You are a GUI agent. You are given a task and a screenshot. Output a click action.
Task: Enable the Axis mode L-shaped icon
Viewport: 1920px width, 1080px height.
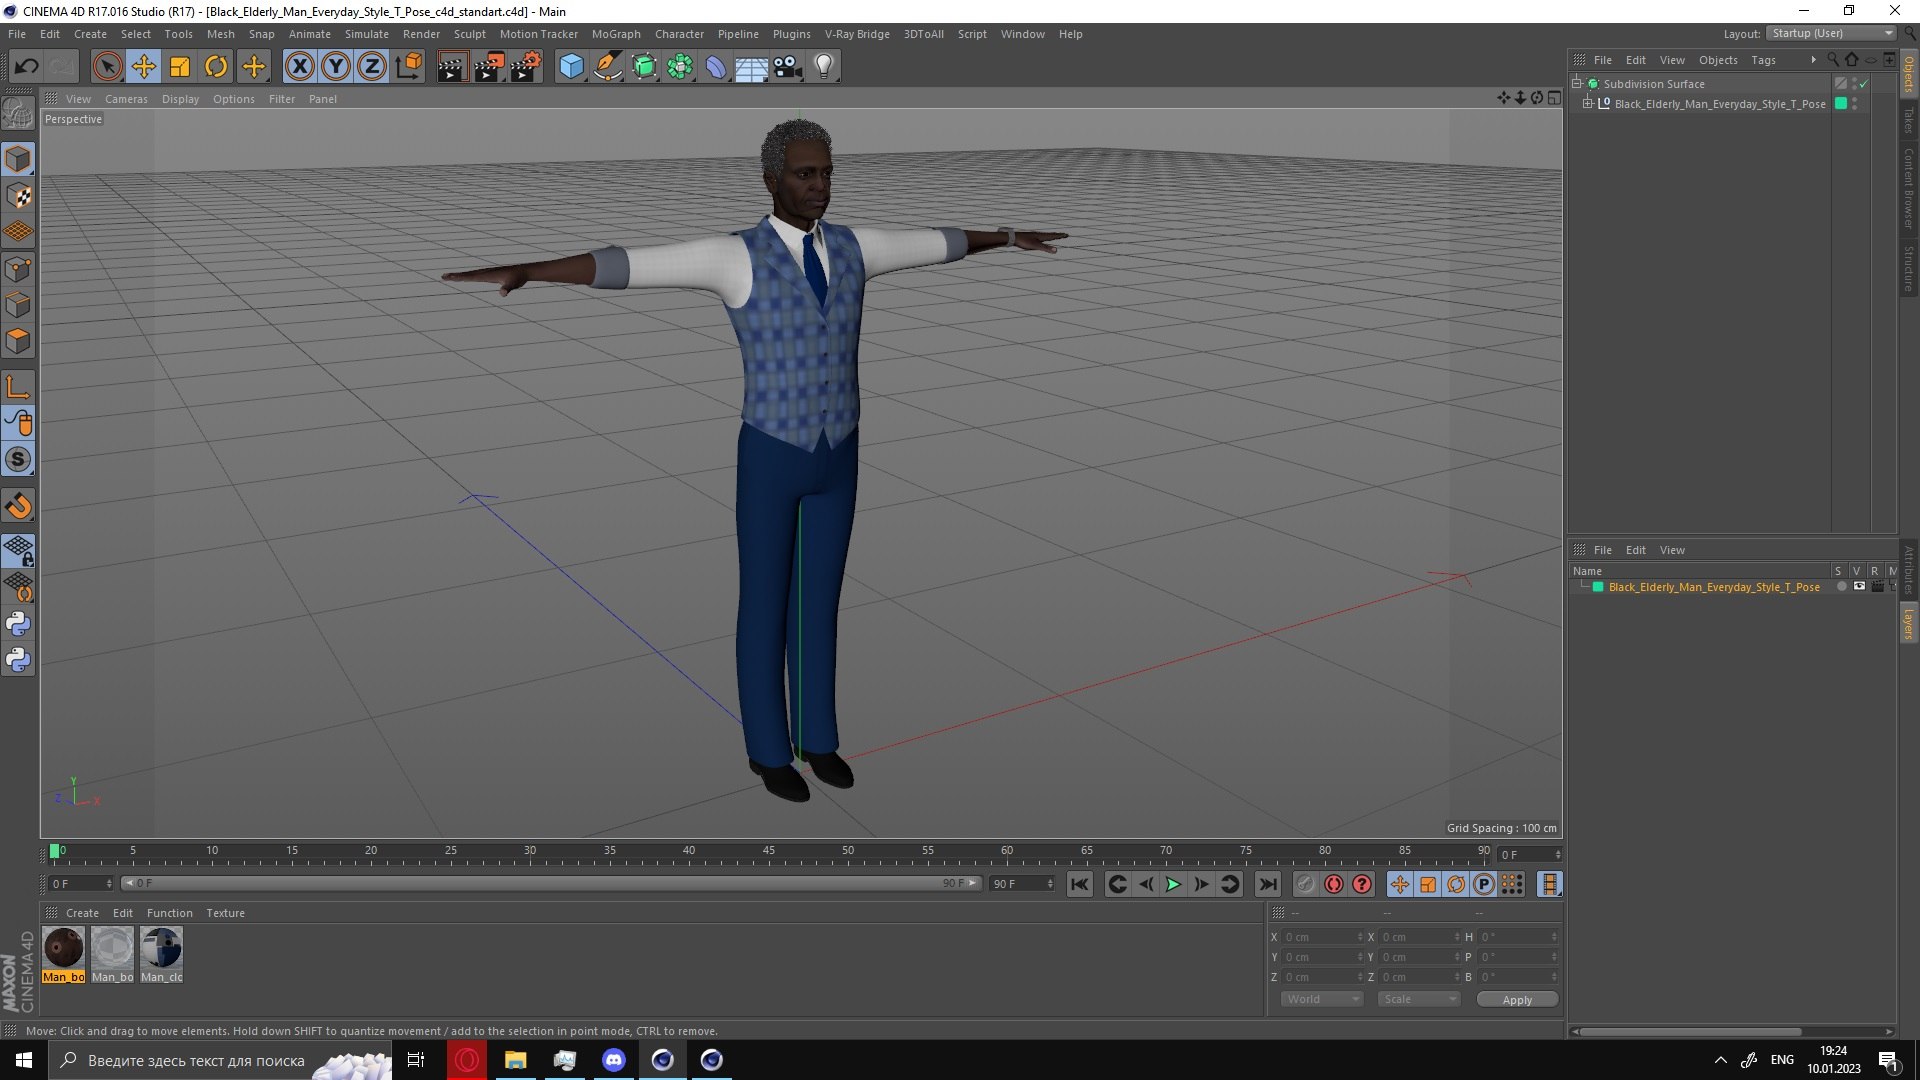pos(18,387)
